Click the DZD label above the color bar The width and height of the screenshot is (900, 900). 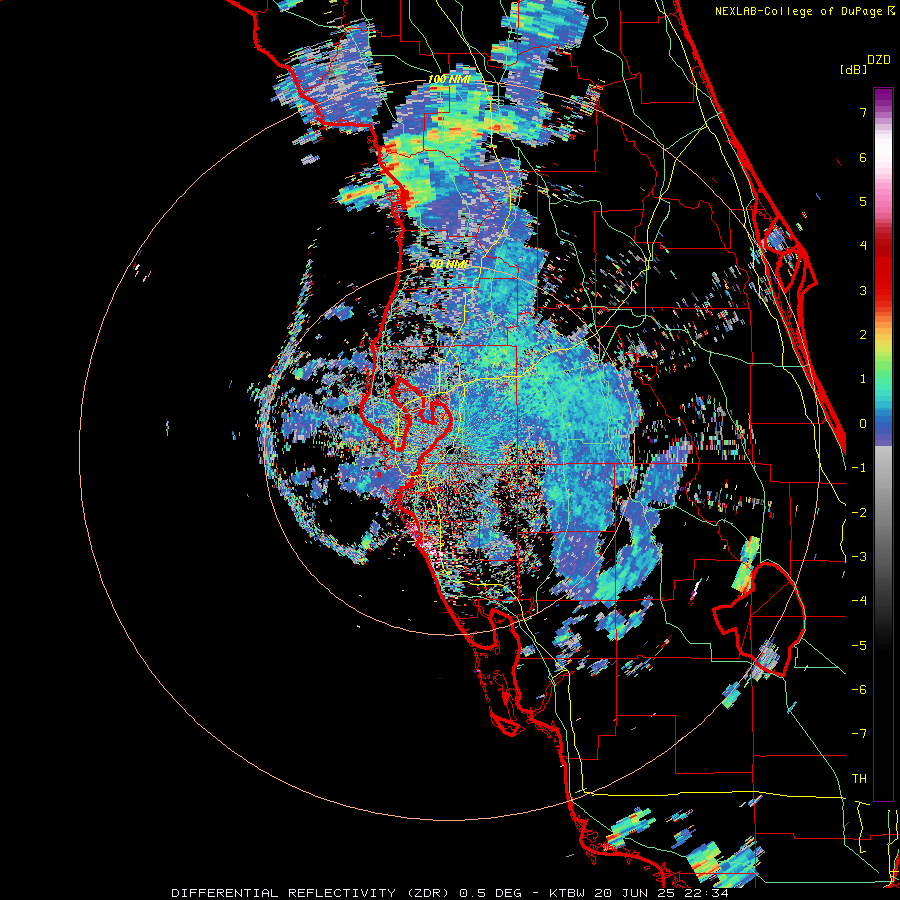click(x=879, y=60)
